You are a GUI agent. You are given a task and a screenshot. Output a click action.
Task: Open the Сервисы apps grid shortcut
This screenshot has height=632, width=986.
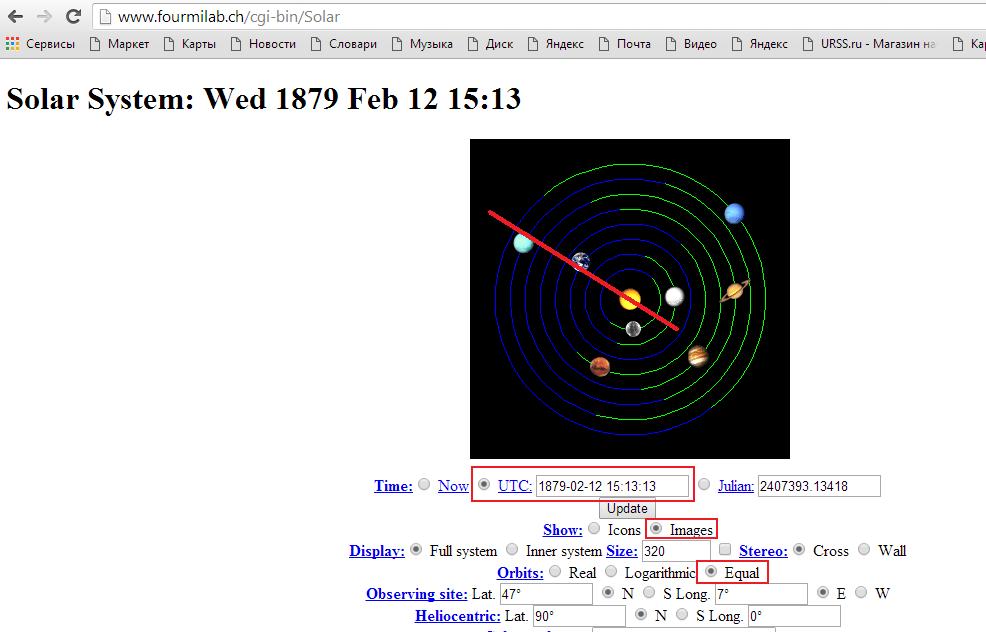pos(40,44)
